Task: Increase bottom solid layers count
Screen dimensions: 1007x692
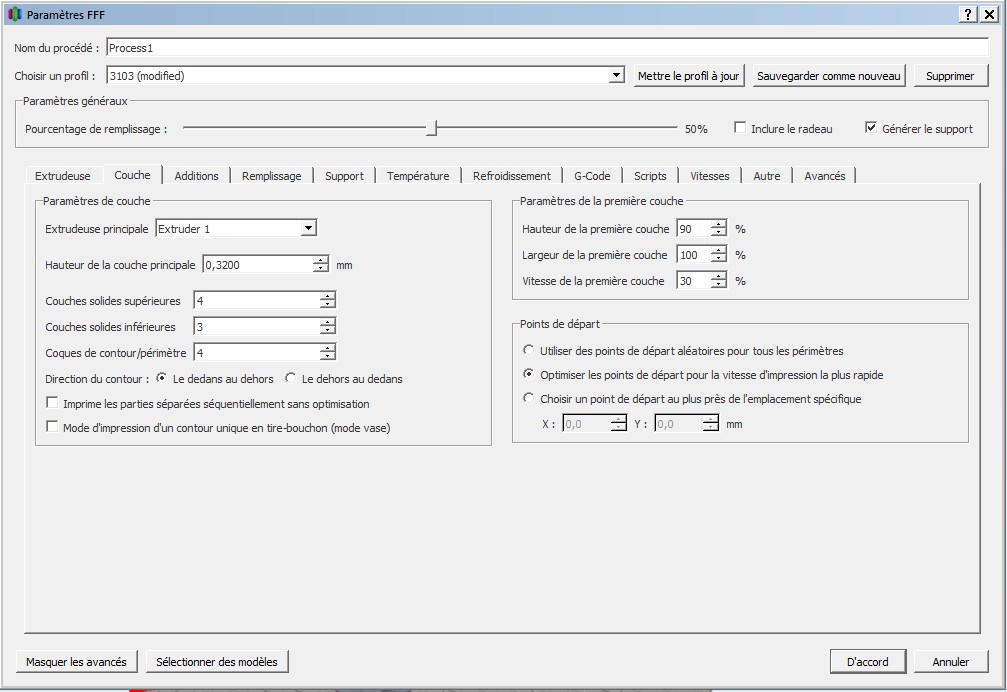Action: coord(327,322)
